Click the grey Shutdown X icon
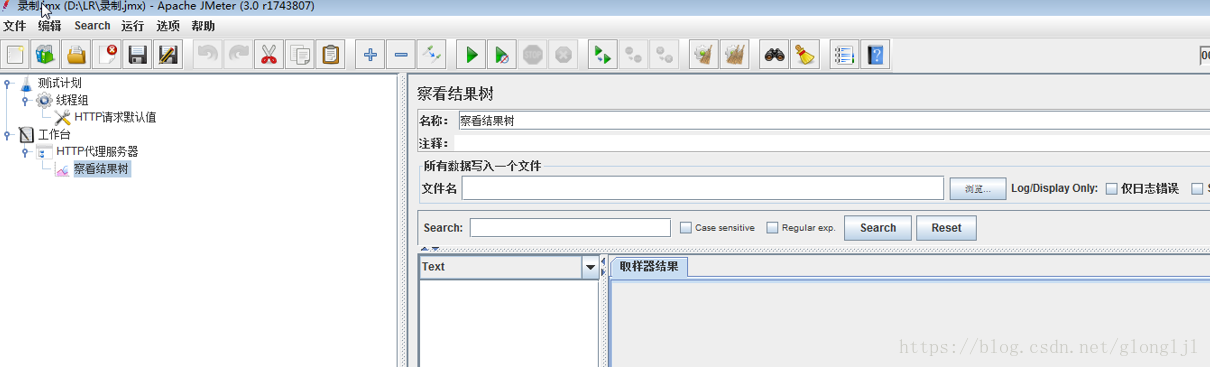The width and height of the screenshot is (1210, 367). [x=564, y=54]
